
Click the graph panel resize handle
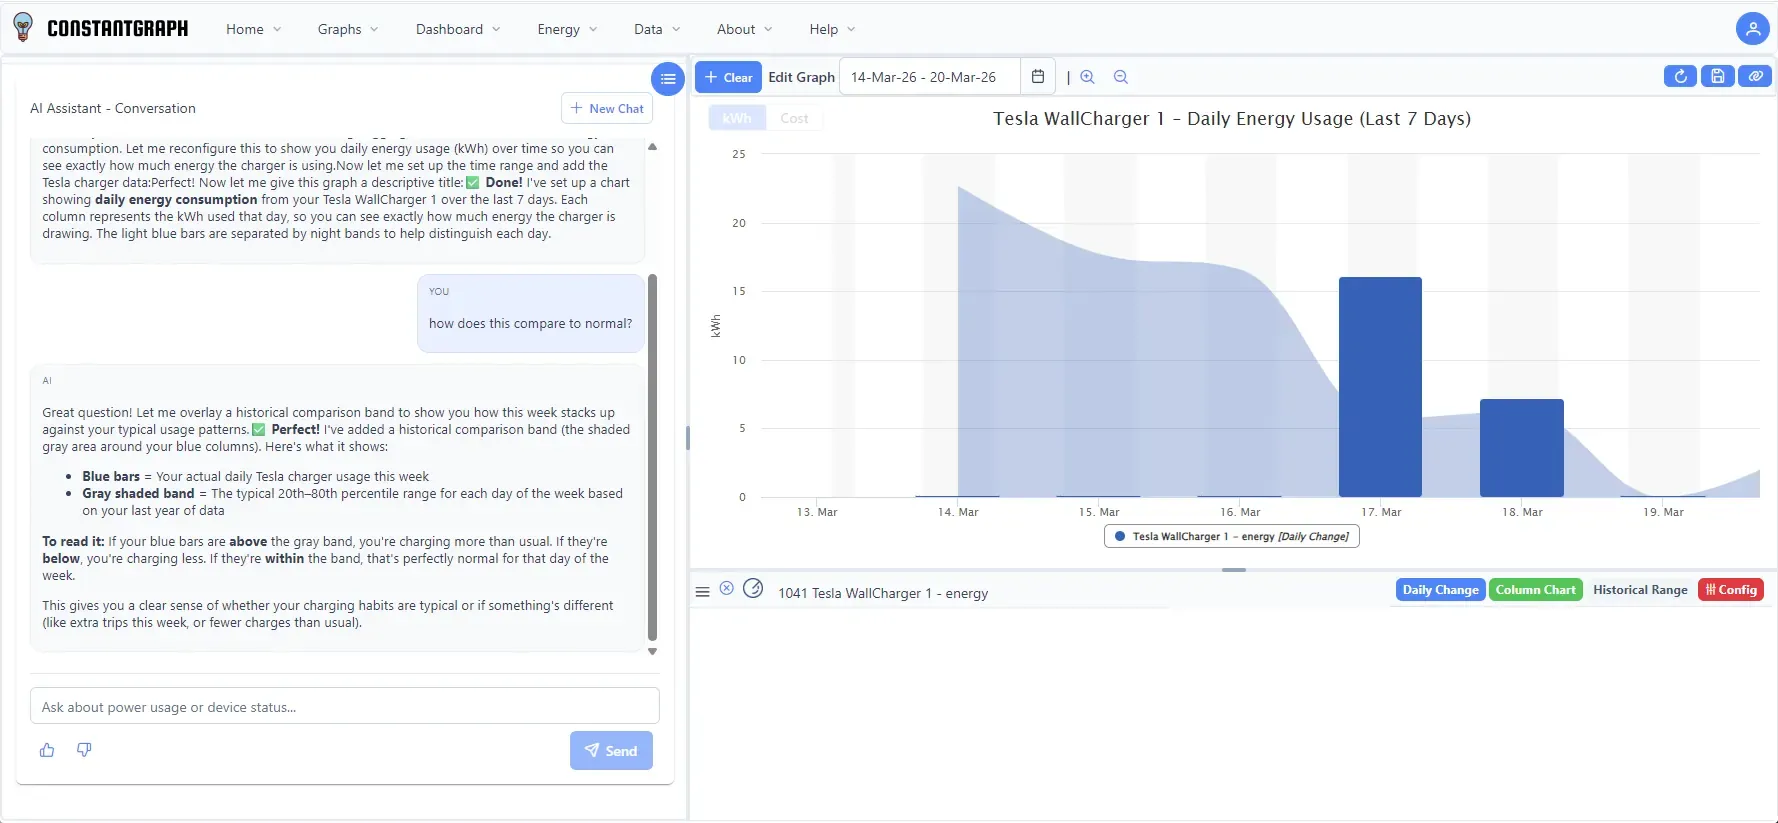point(1234,570)
